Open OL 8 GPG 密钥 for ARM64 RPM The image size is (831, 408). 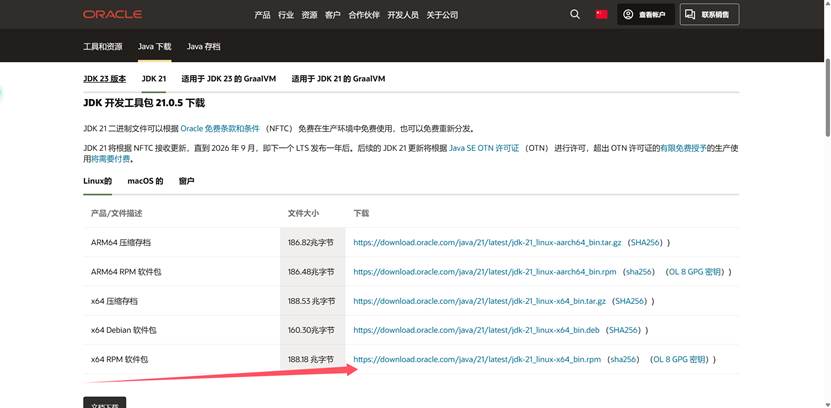(x=695, y=272)
